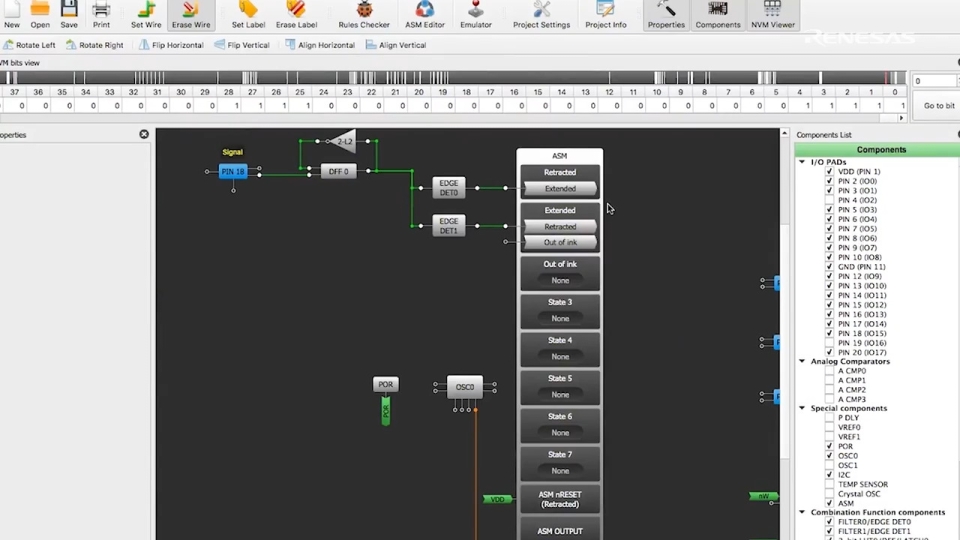
Task: Enable PIN 19 (IO16) checkbox
Action: pyautogui.click(x=829, y=343)
